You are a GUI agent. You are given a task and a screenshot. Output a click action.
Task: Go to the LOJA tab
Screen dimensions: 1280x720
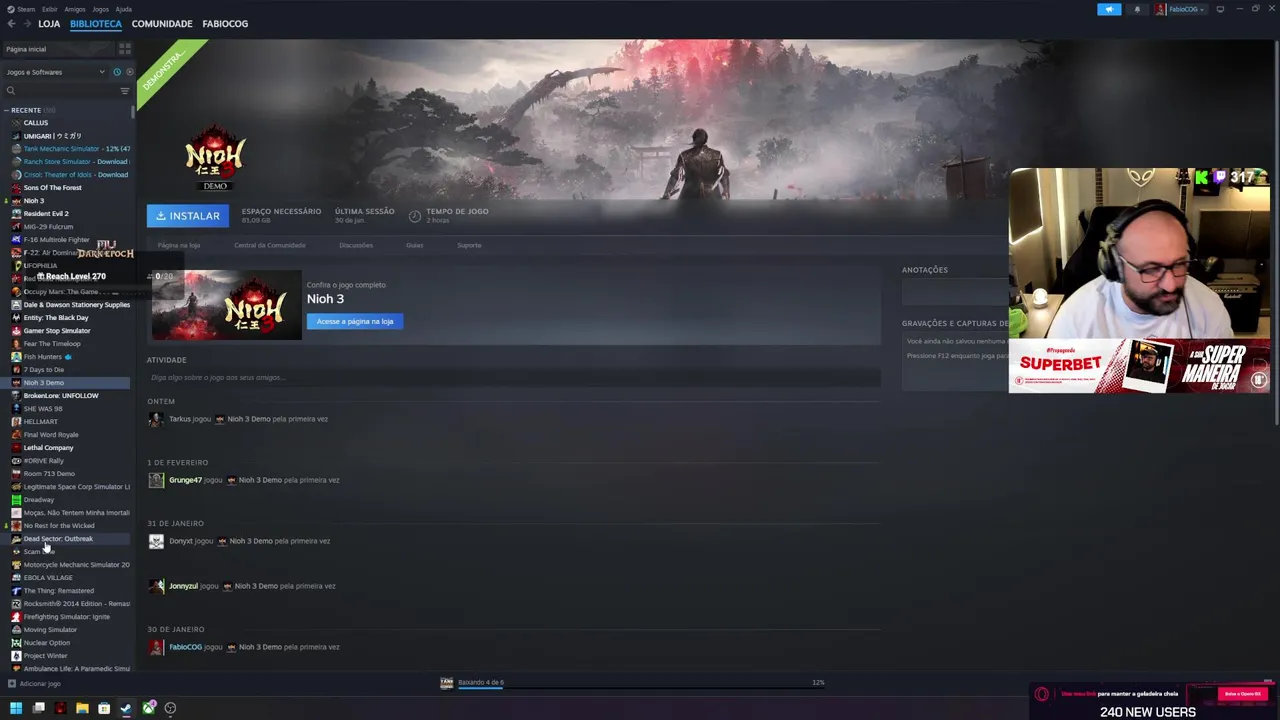coord(49,23)
